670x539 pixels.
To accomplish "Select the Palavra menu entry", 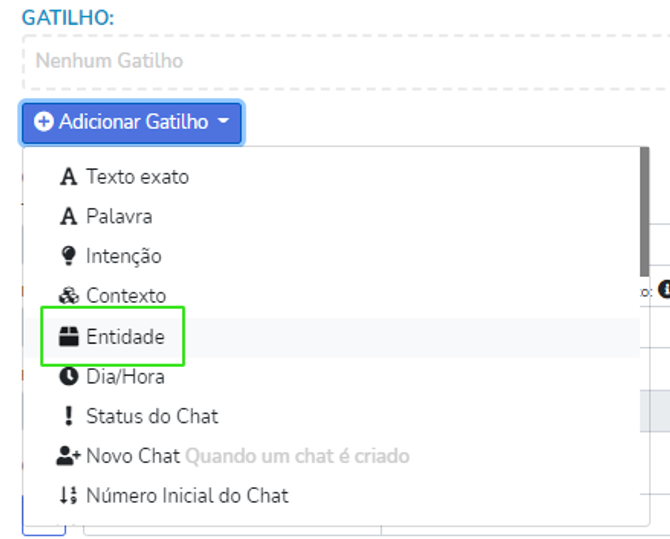I will pos(119,217).
